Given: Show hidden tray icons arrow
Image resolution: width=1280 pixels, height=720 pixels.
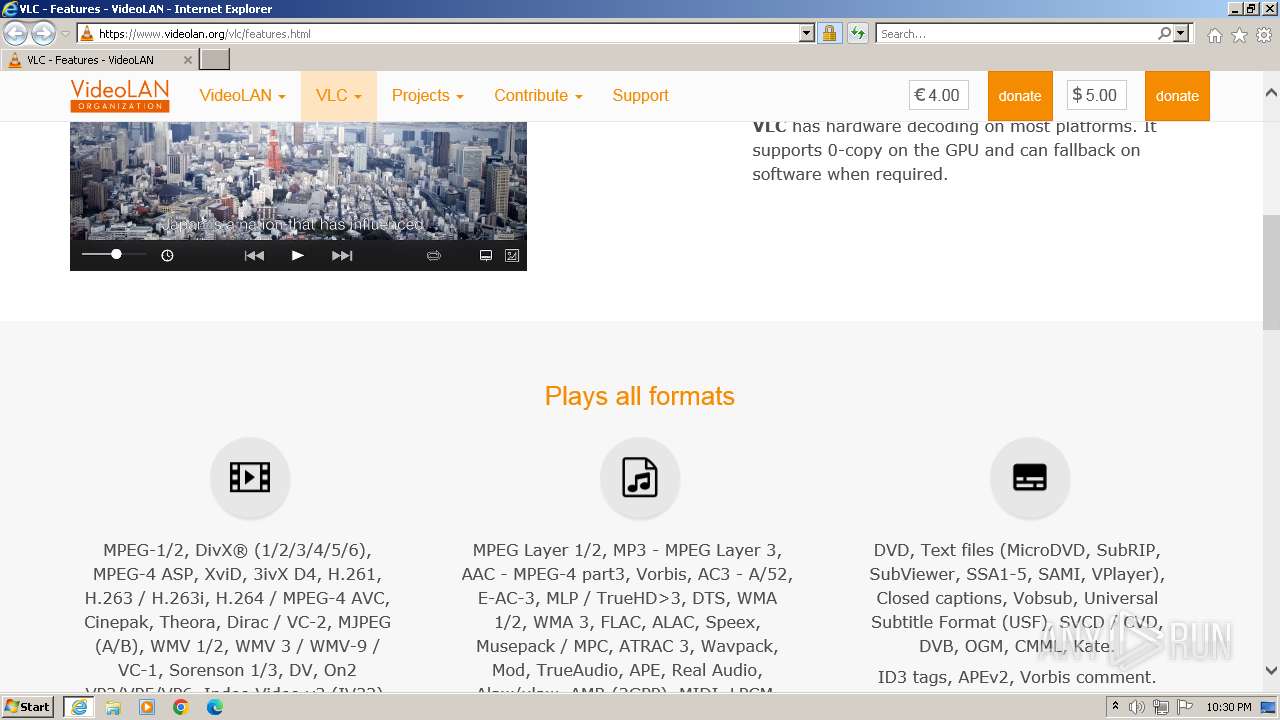Looking at the screenshot, I should point(1115,707).
